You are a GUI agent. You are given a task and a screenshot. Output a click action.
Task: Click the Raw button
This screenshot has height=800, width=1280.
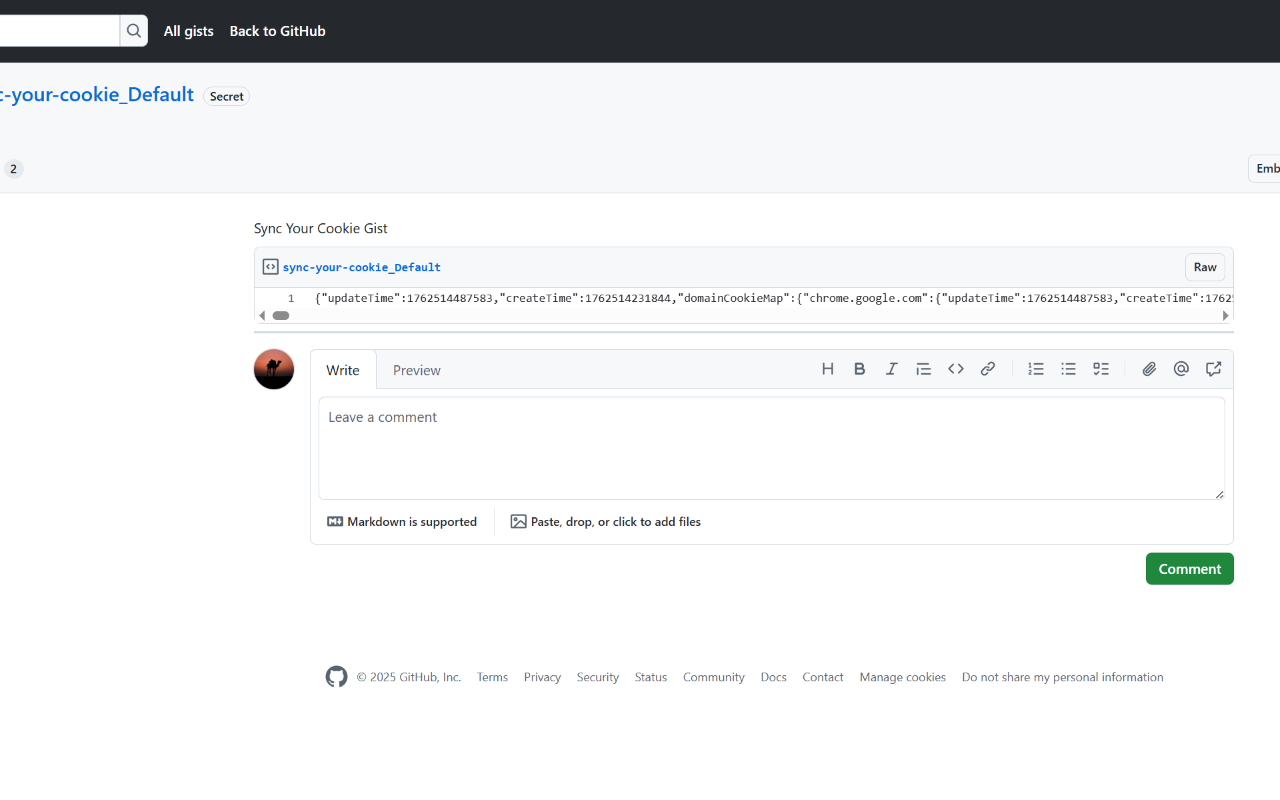point(1205,267)
